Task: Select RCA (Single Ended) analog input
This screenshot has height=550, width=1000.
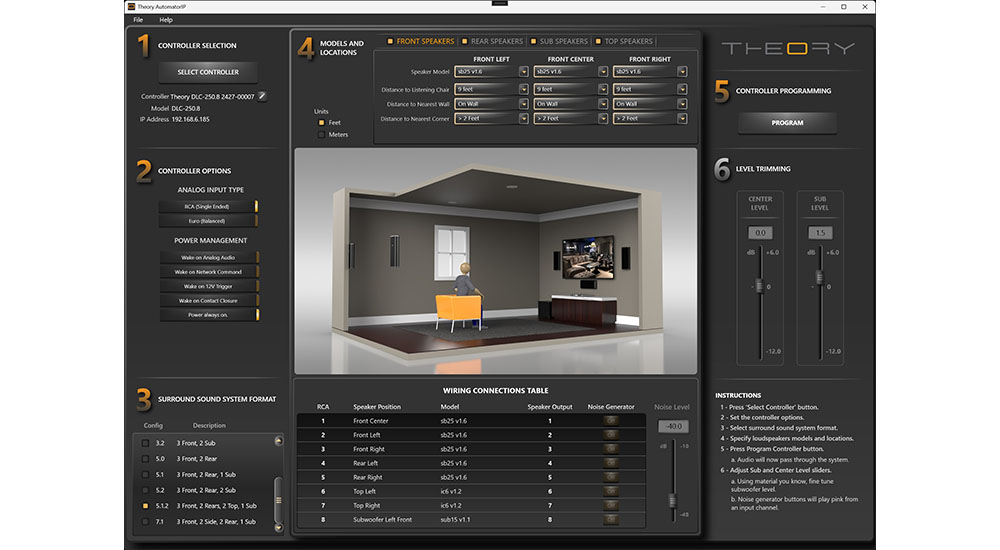Action: (x=208, y=206)
